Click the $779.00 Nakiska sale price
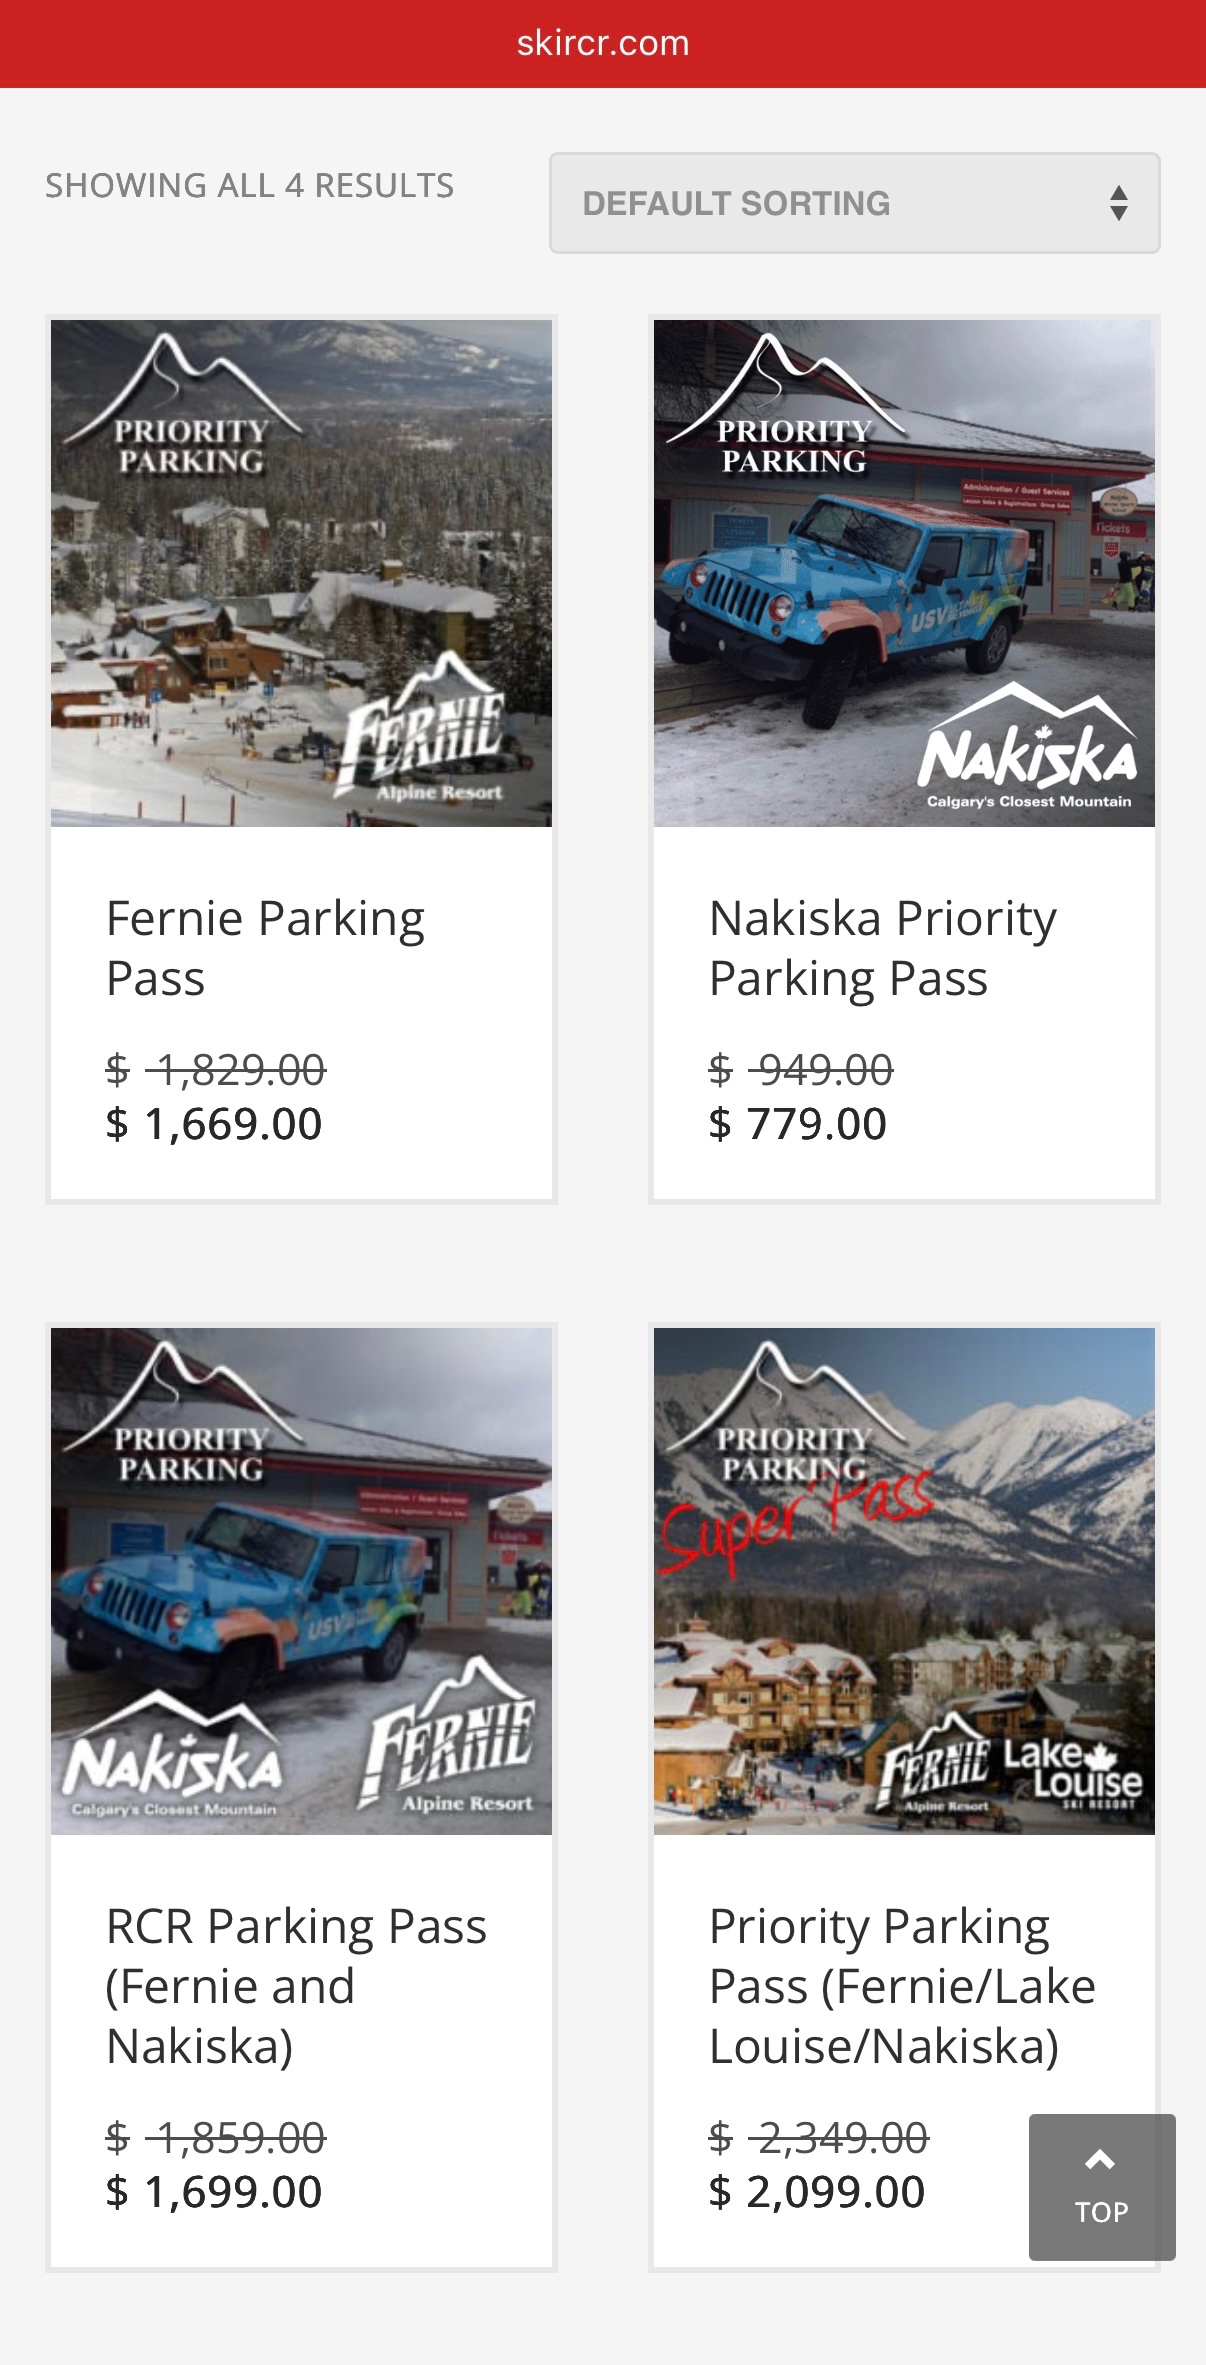 797,1124
